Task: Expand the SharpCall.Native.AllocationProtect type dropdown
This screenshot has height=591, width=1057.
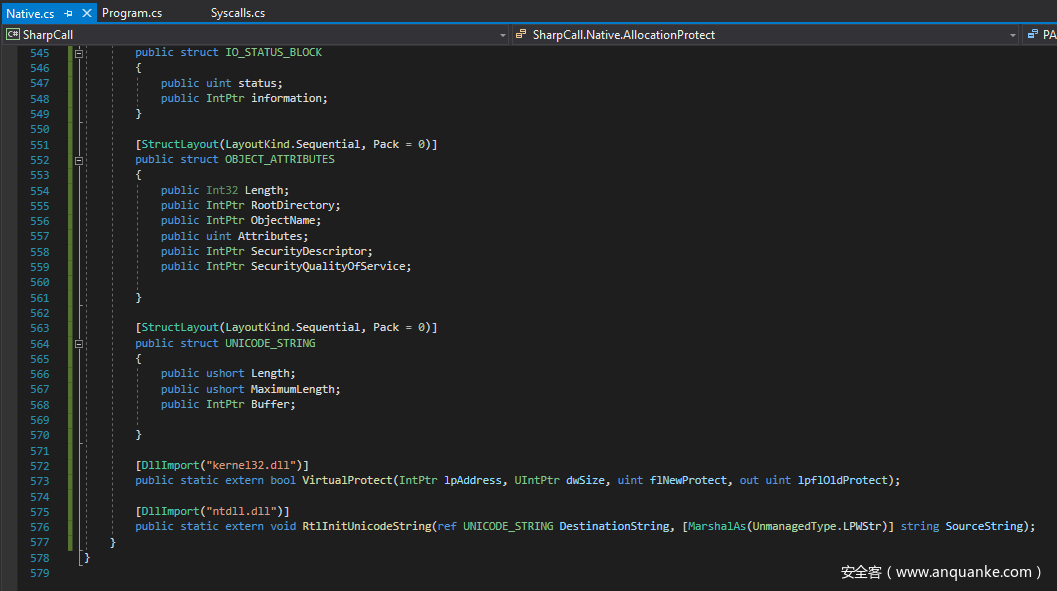Action: [1012, 35]
